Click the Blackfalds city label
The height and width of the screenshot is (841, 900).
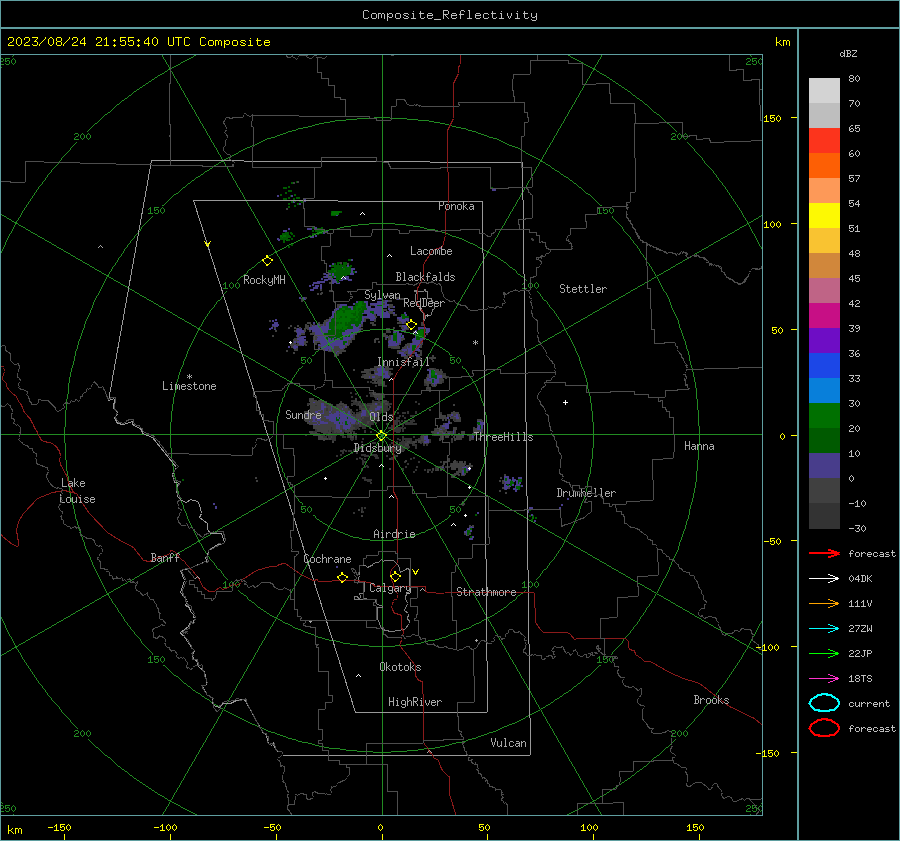(425, 277)
